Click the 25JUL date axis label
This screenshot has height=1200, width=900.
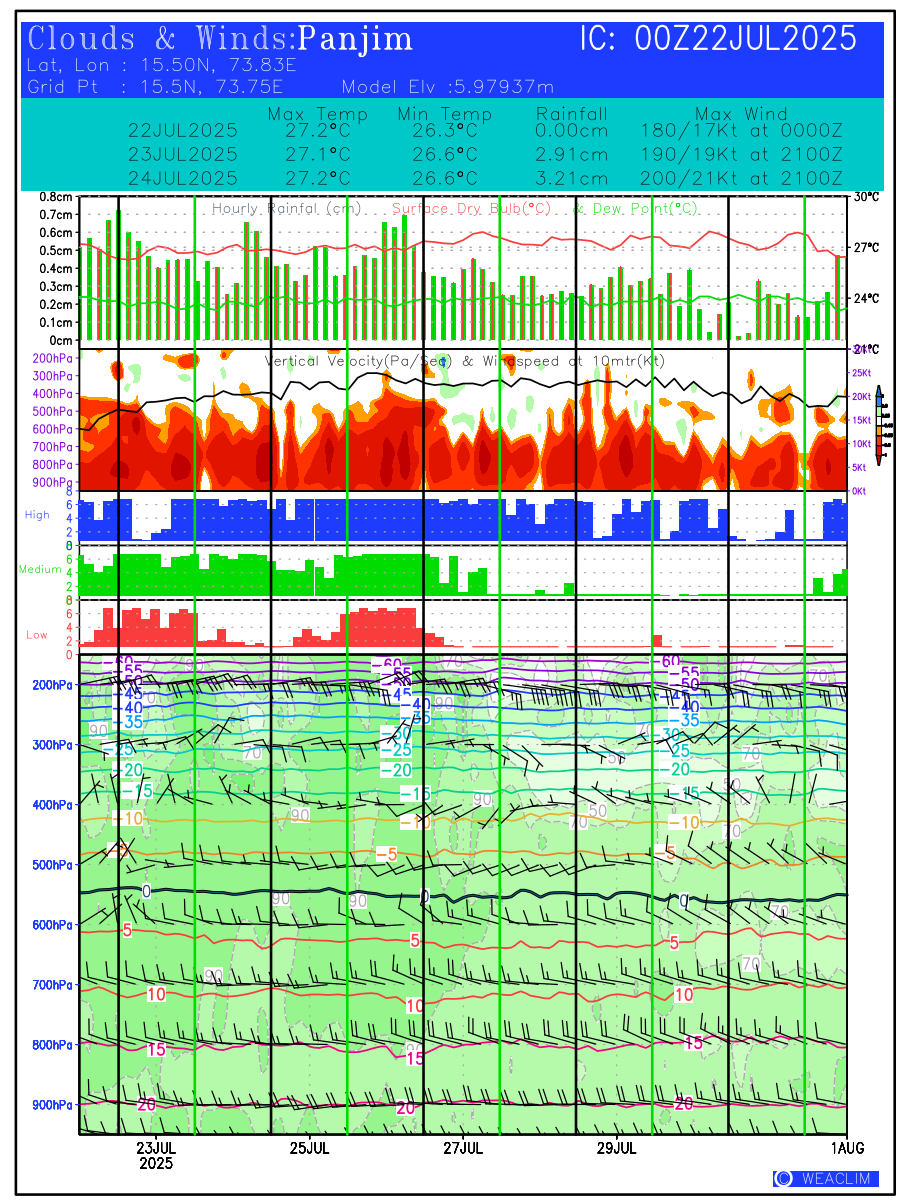click(x=310, y=1147)
